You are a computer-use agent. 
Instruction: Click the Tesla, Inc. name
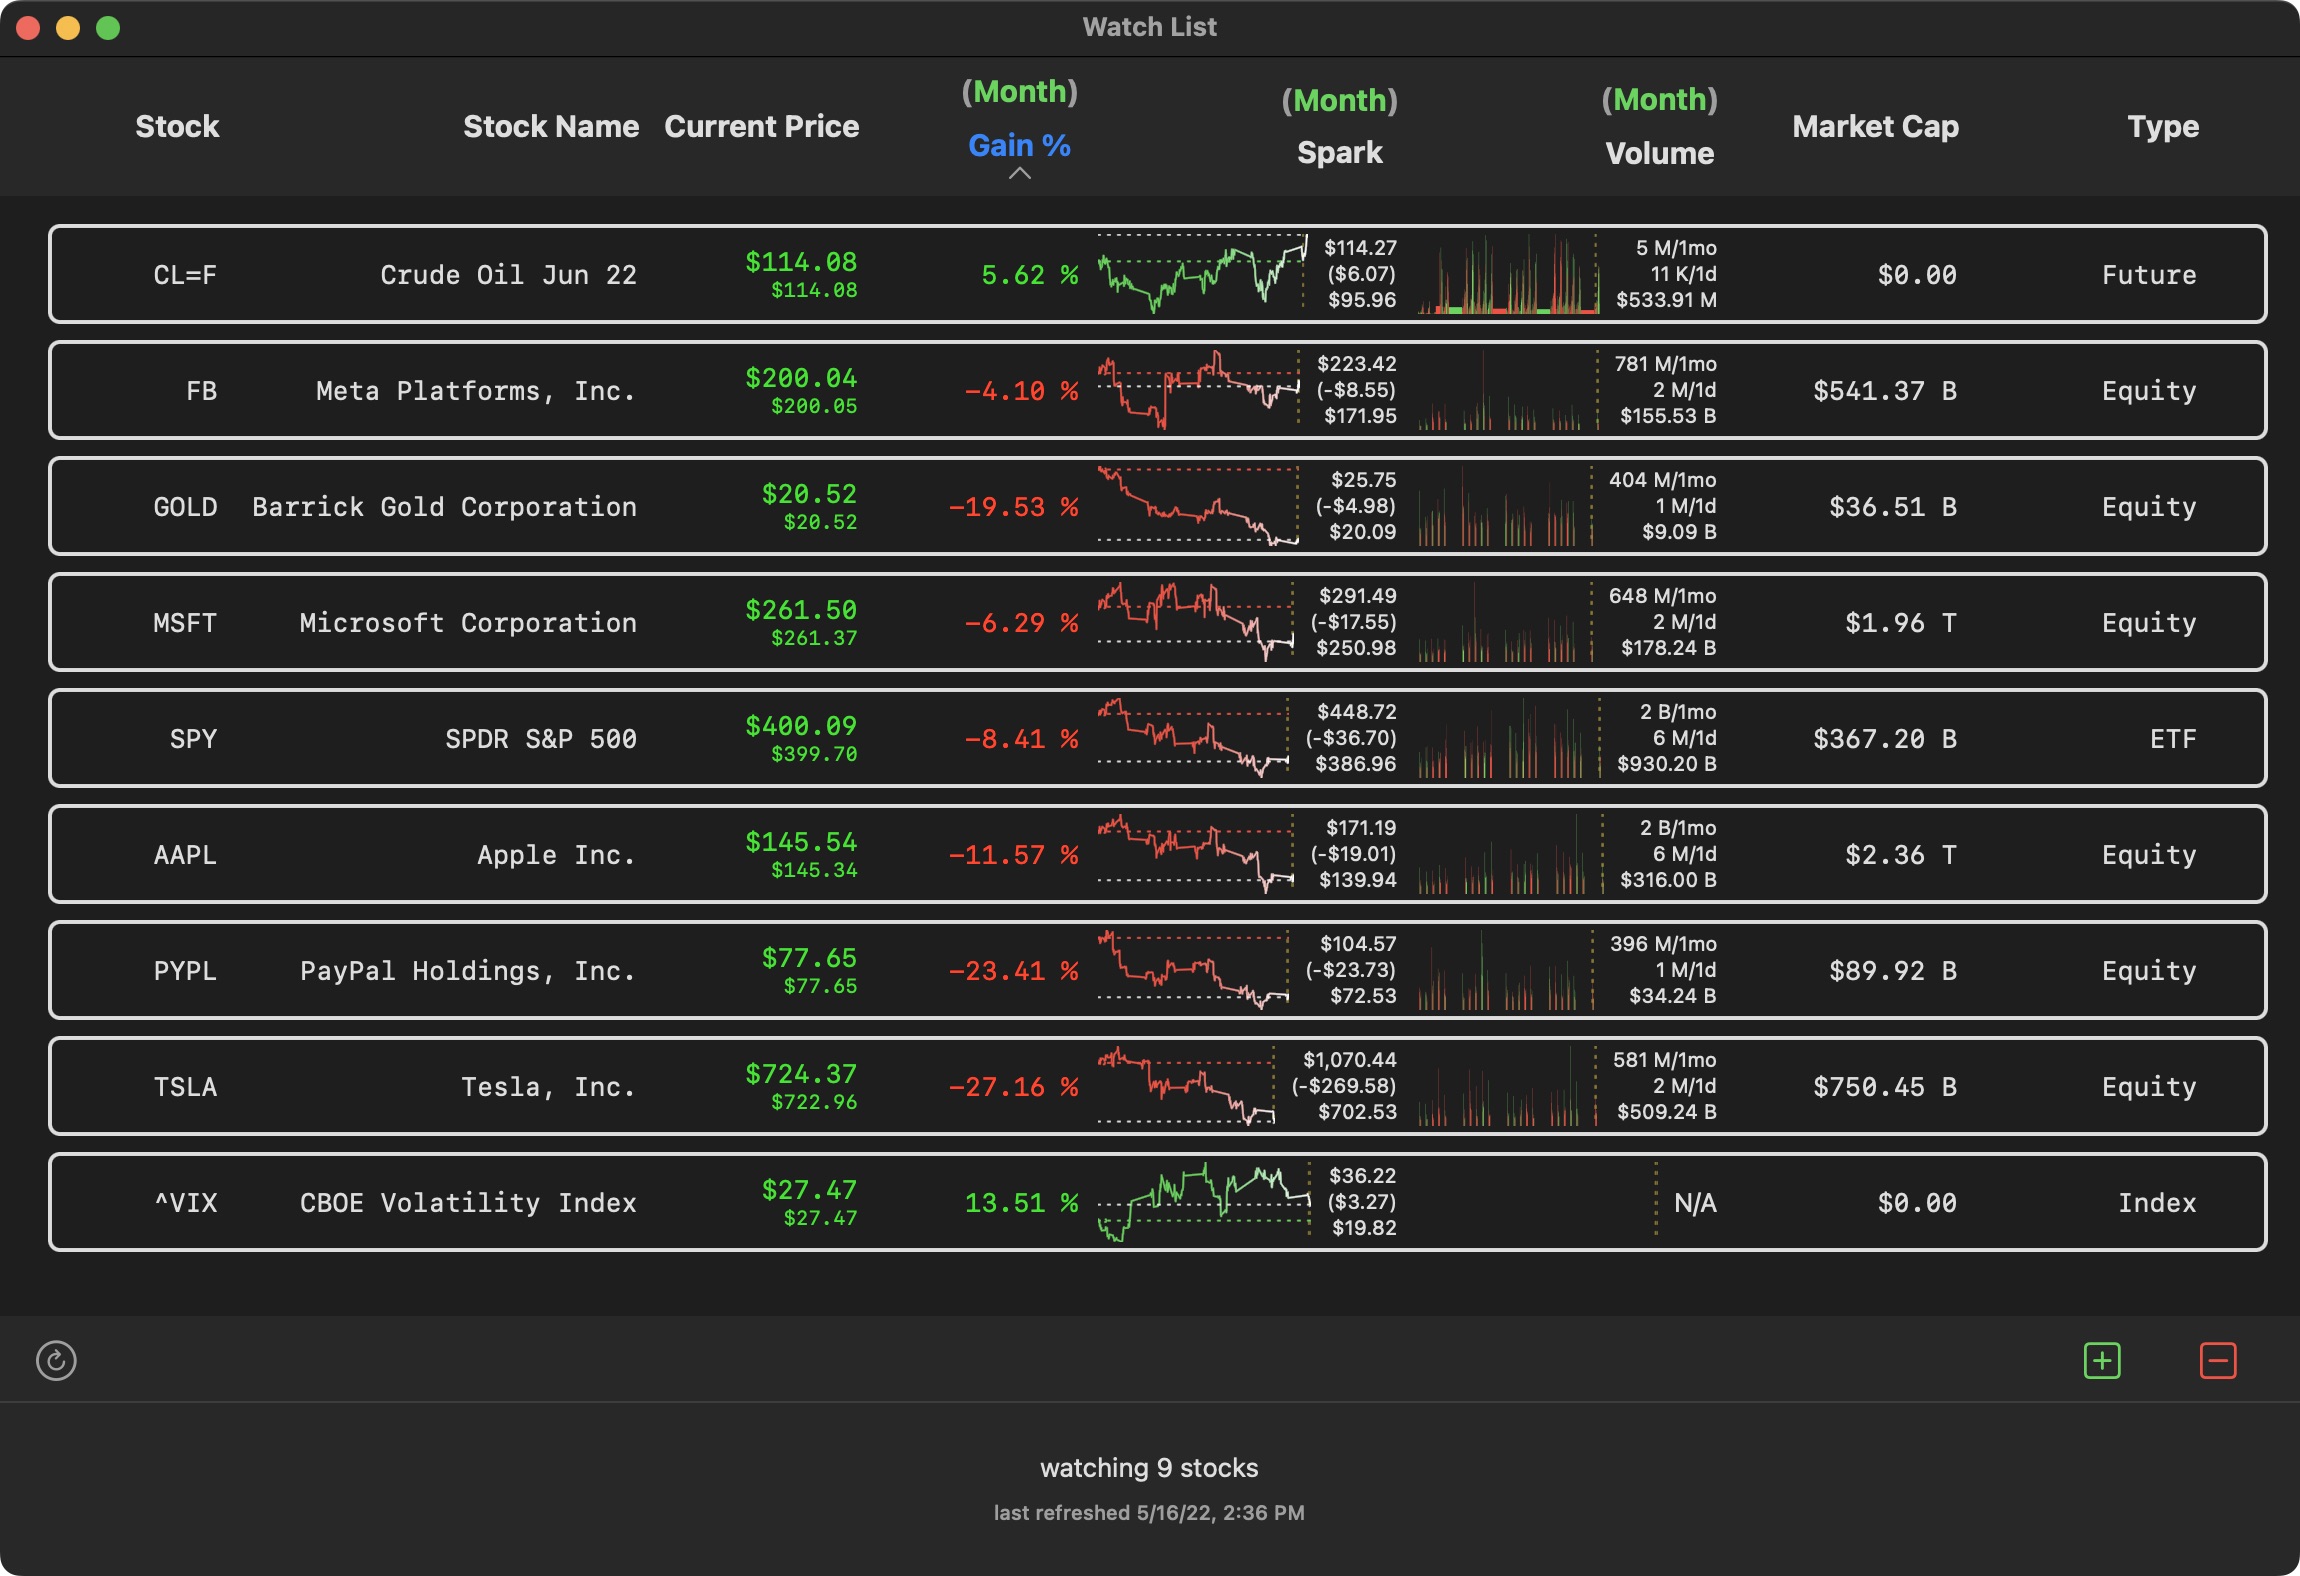pos(549,1087)
